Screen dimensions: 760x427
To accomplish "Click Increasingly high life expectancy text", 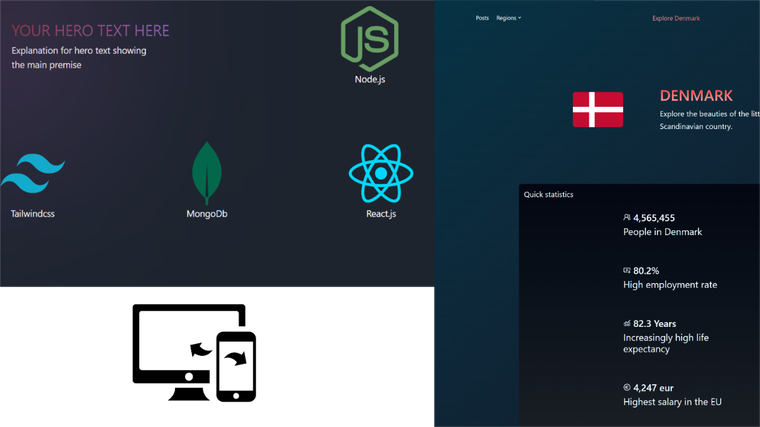I will tap(666, 344).
